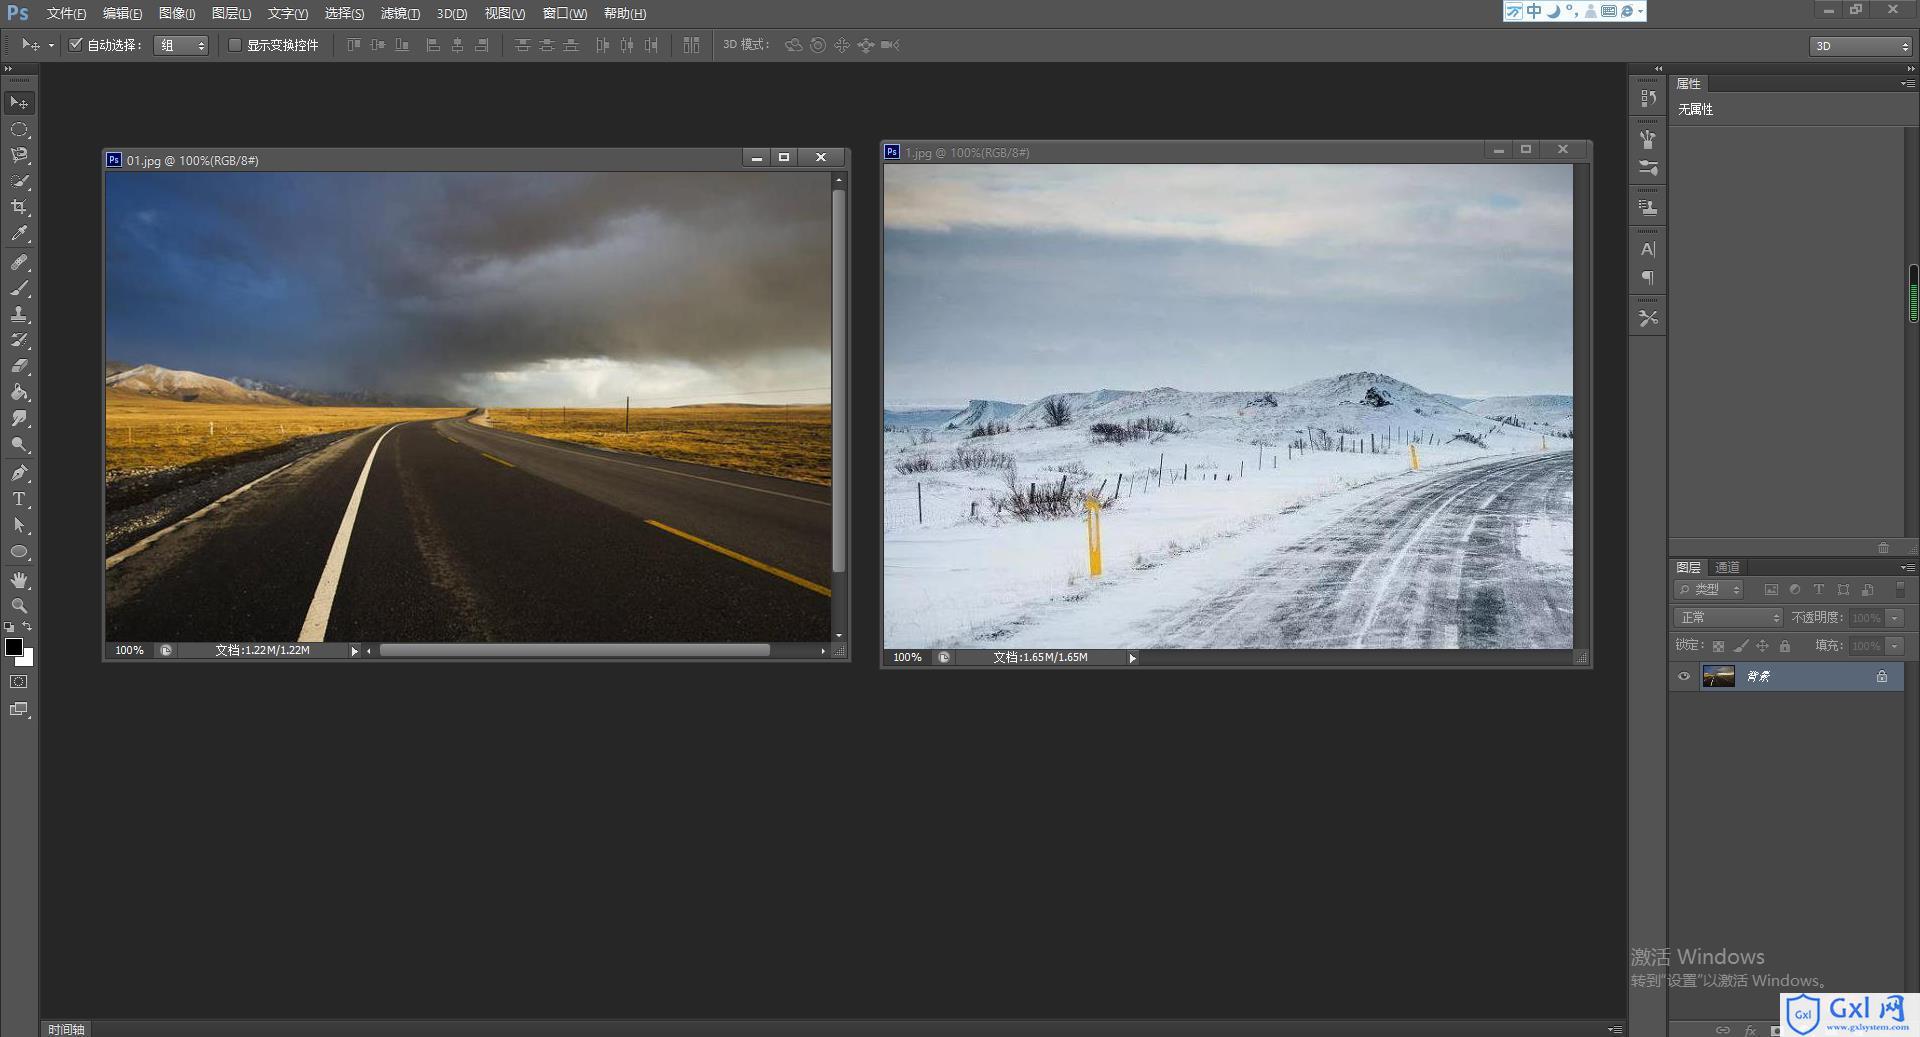Select the Clone Stamp tool

point(19,314)
